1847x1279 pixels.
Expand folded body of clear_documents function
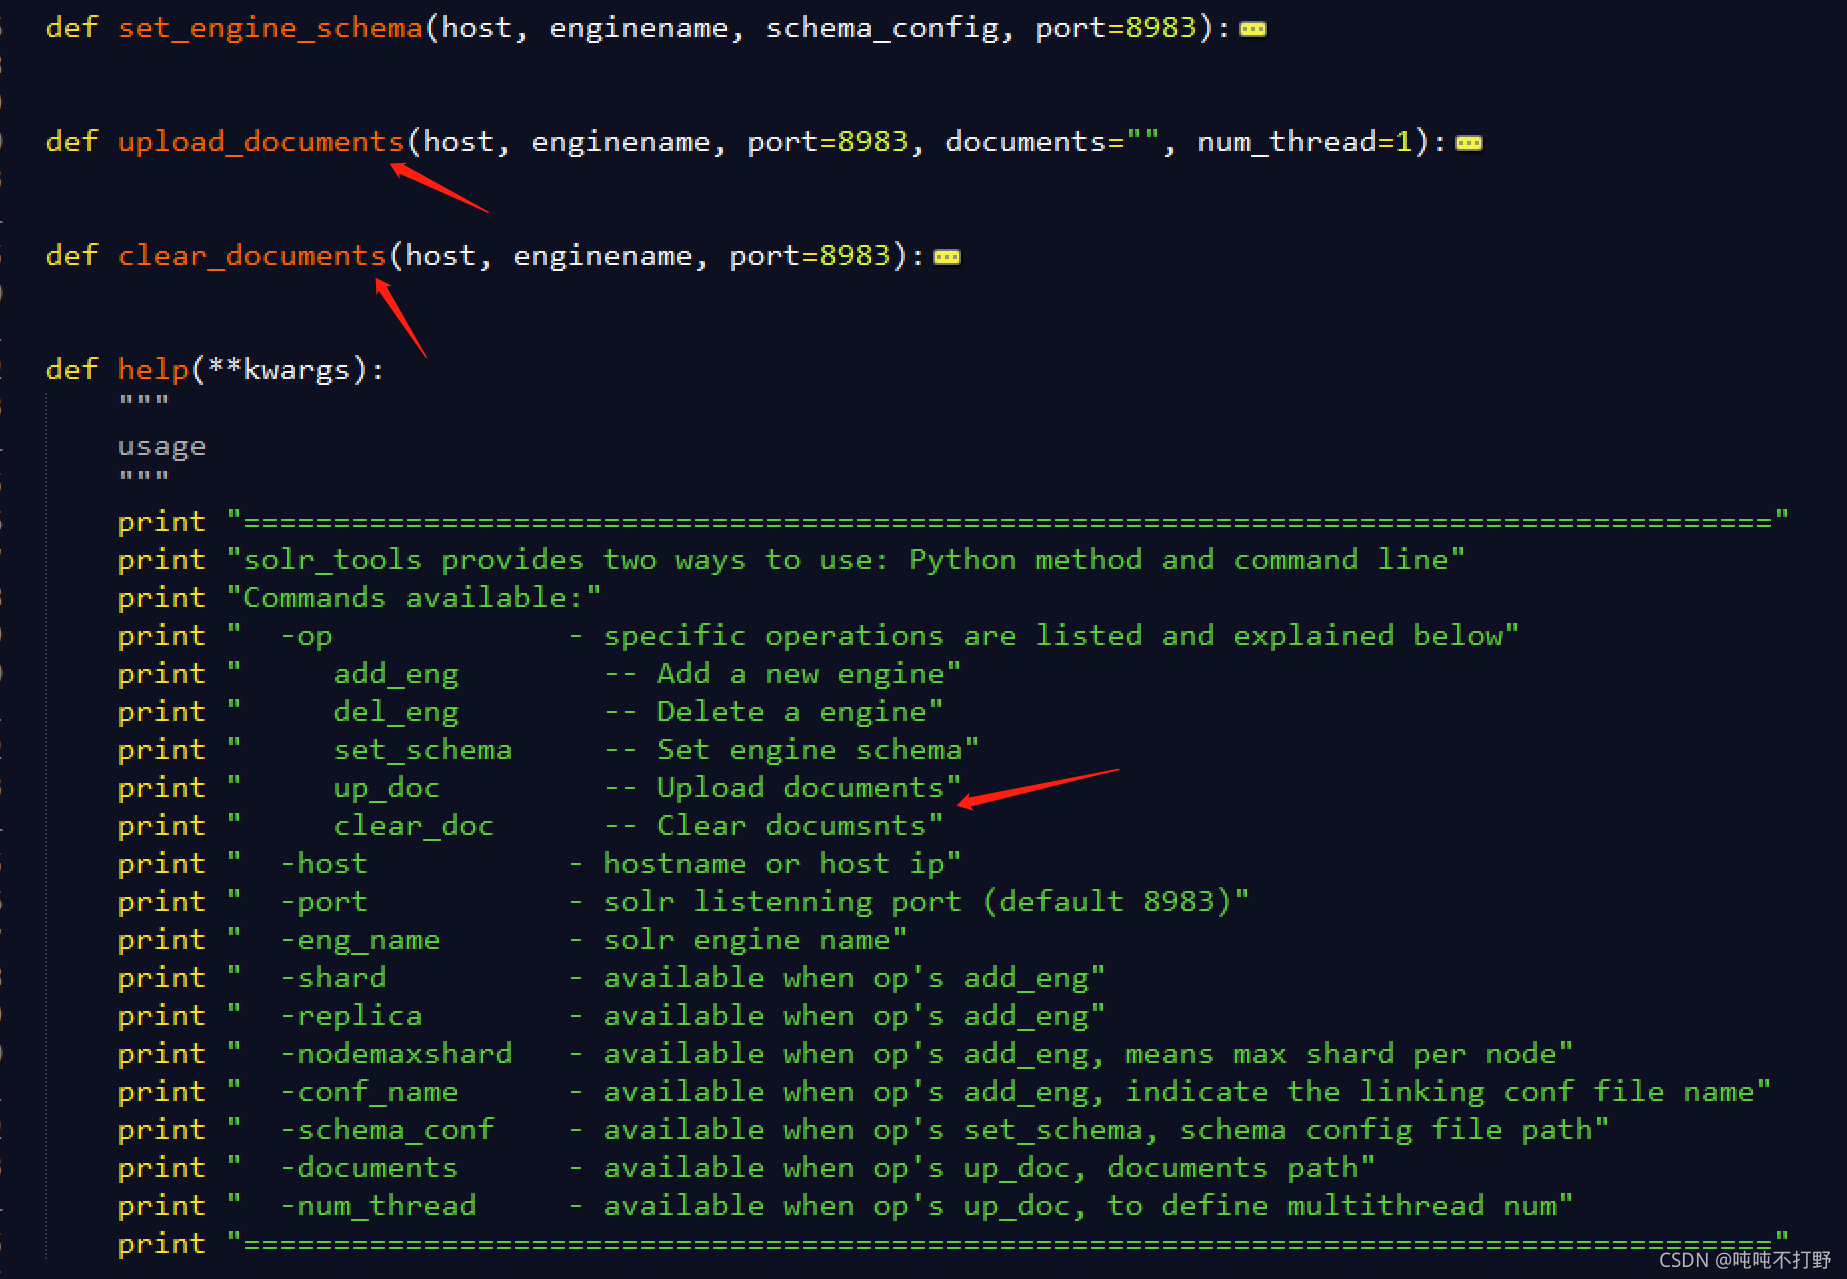click(x=947, y=257)
